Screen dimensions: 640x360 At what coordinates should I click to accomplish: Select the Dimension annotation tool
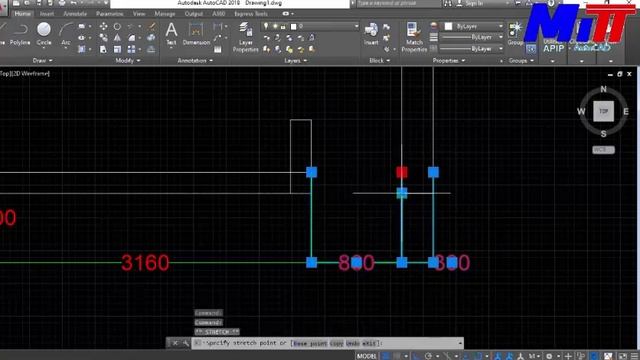pos(196,33)
